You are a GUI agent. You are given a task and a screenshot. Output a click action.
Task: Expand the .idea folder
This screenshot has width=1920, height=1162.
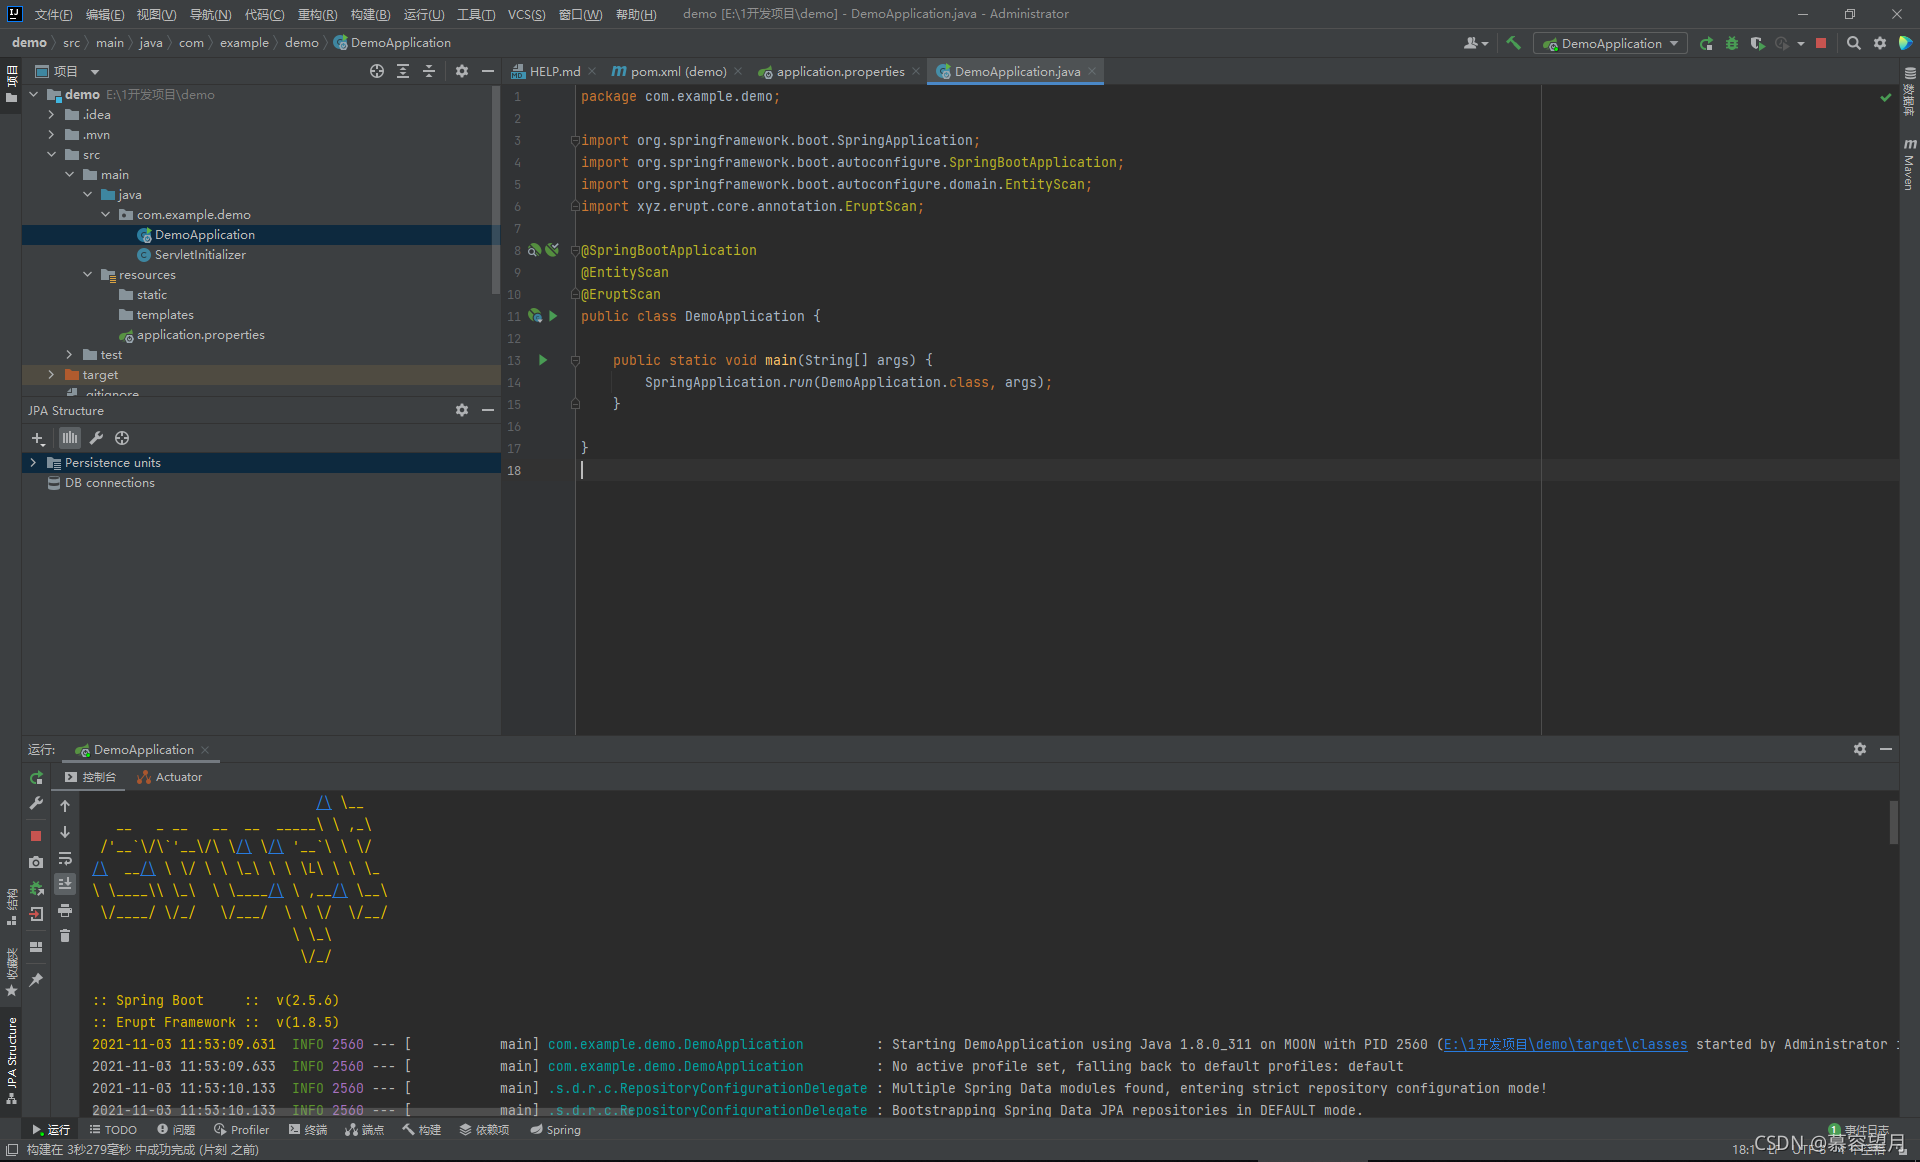(x=51, y=115)
